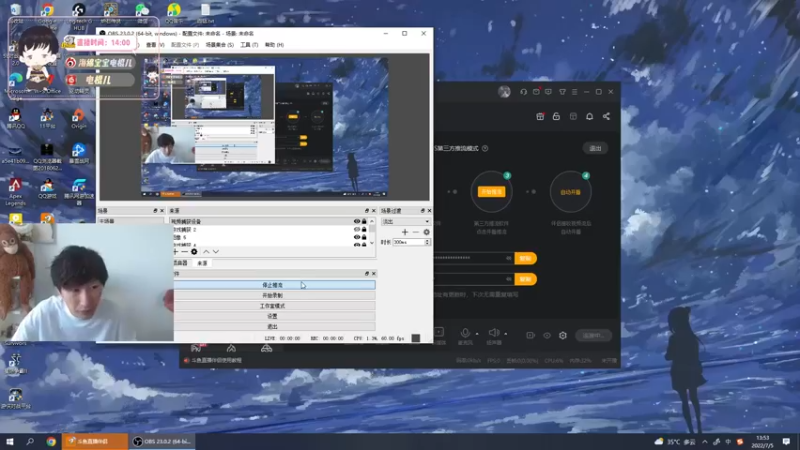
Task: Toggle lock on 图像 5 source
Action: tap(364, 237)
